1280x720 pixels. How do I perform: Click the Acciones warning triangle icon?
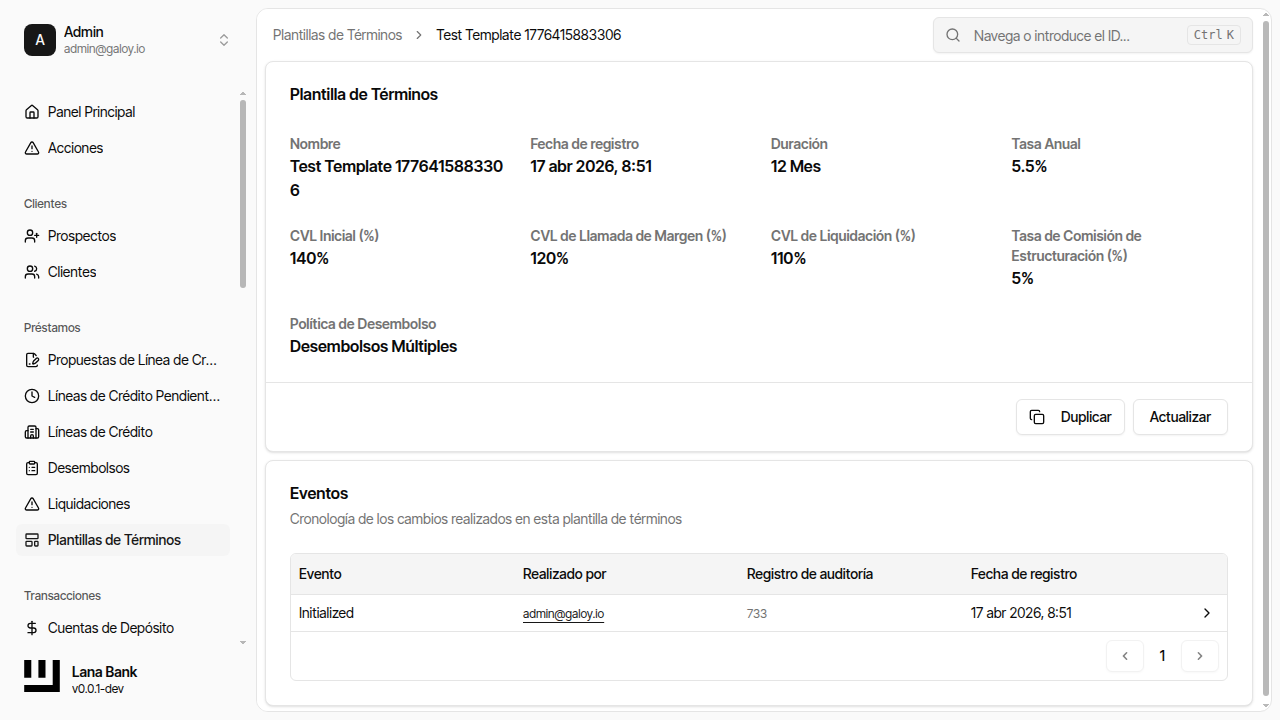32,148
